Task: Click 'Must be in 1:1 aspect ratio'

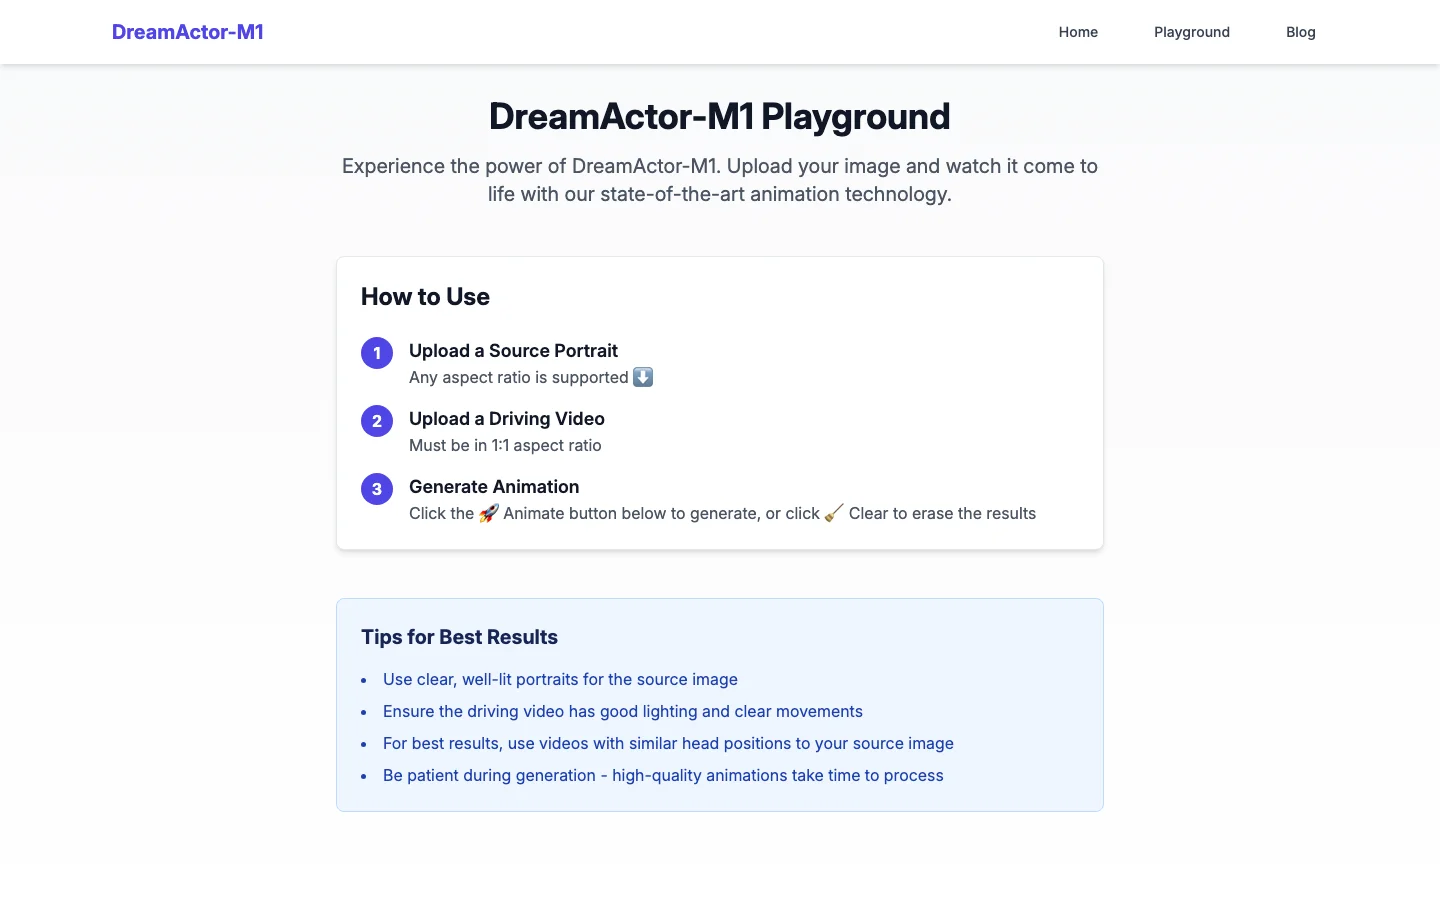Action: 505,445
